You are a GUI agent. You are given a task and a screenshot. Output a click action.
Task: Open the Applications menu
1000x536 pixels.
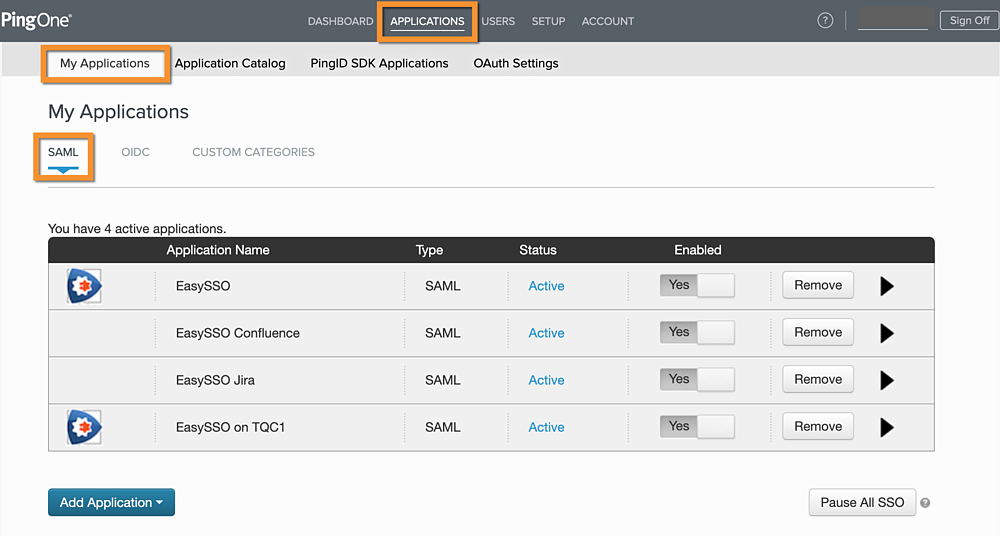(427, 21)
